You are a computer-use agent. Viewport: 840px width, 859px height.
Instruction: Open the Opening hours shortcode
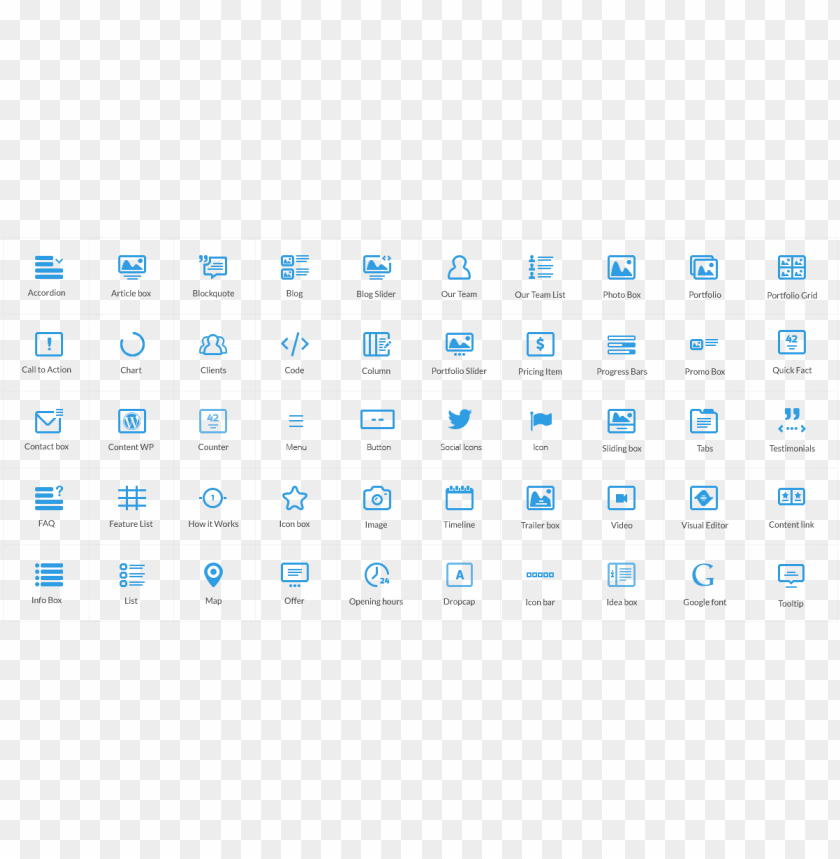click(376, 572)
